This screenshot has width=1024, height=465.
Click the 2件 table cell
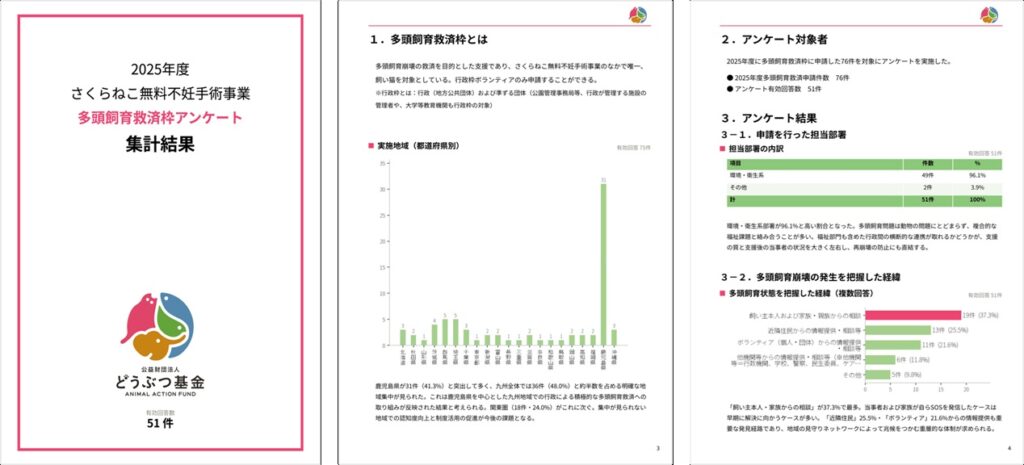[x=927, y=188]
